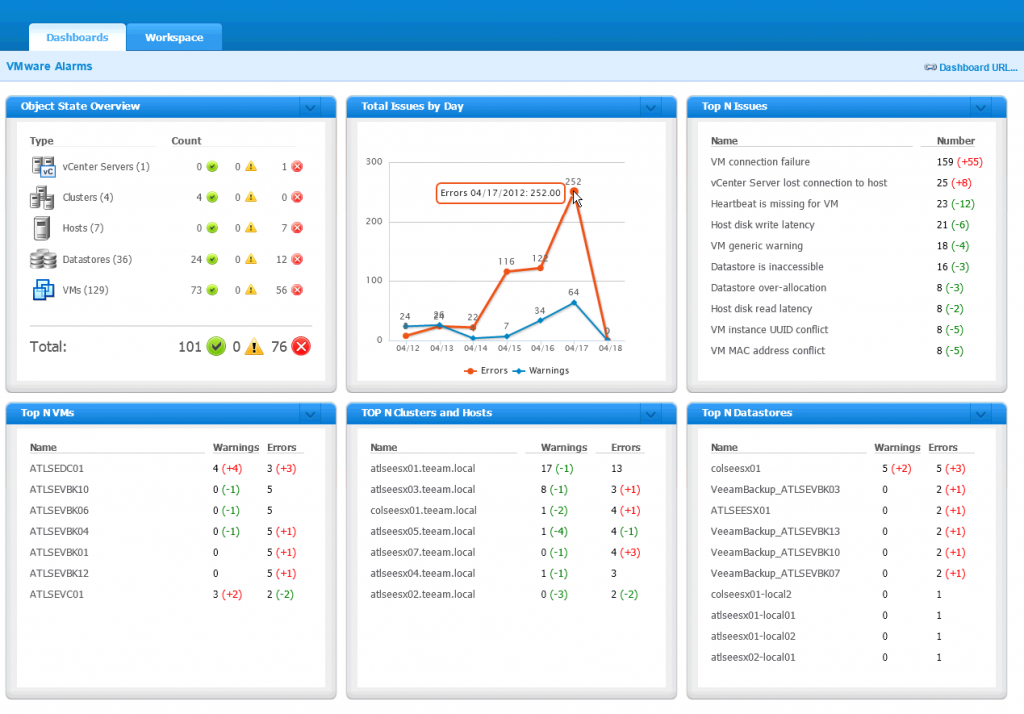Image resolution: width=1024 pixels, height=714 pixels.
Task: Click the 04/15 errors data point labeled 116
Action: (x=507, y=271)
